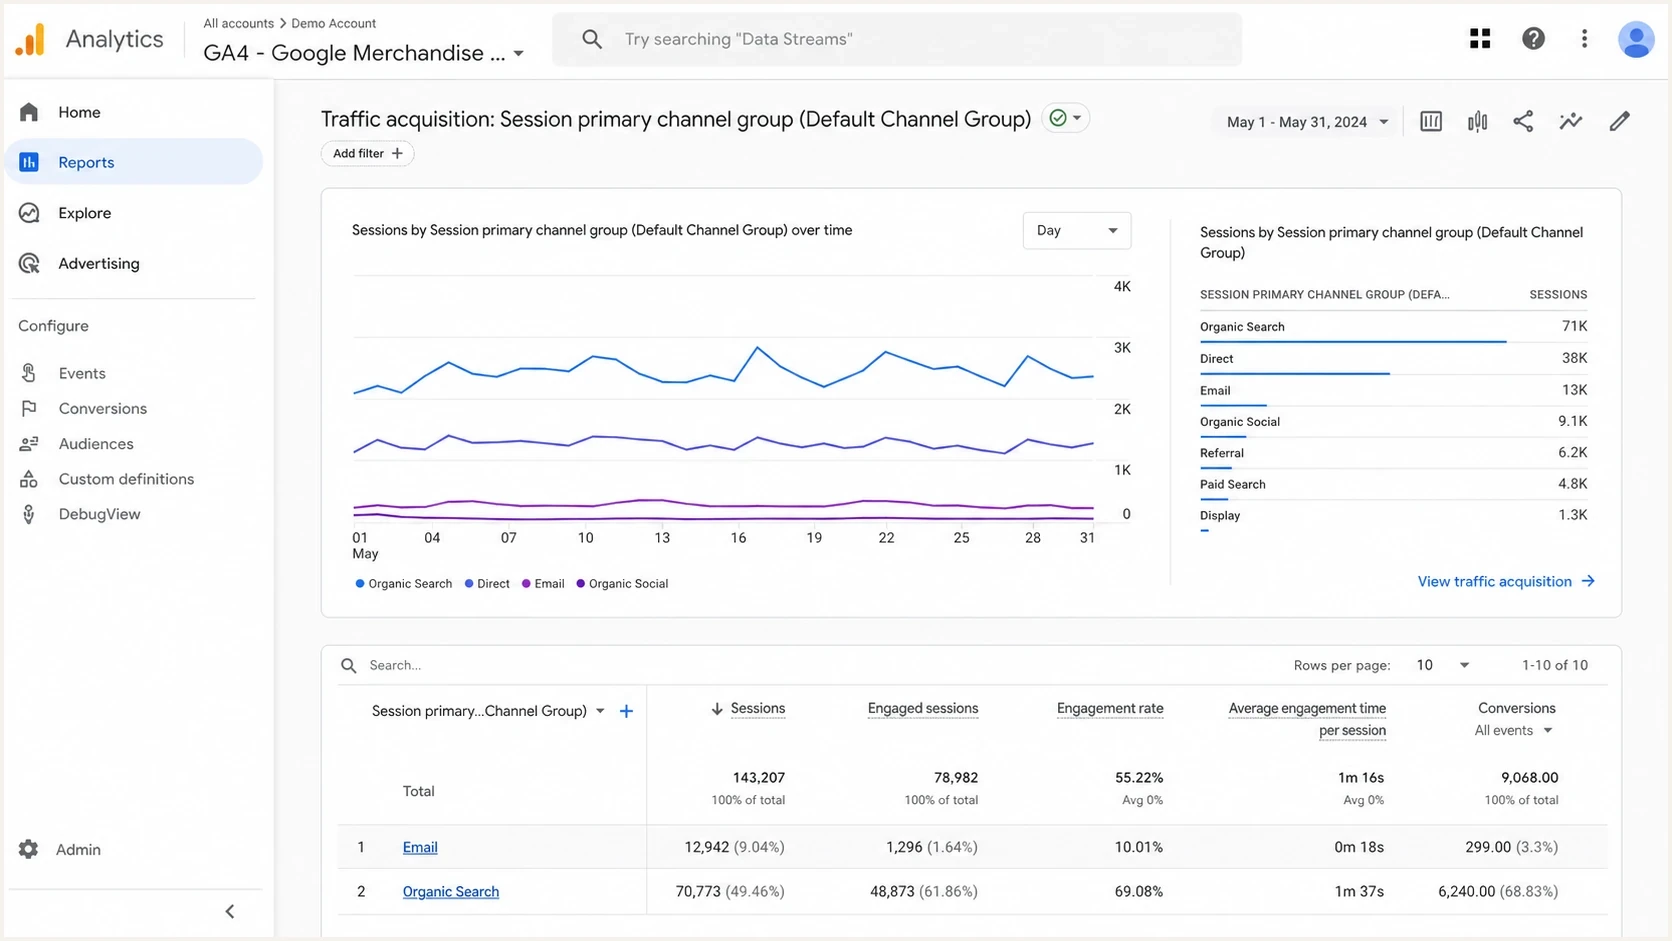This screenshot has width=1672, height=941.
Task: Click the Demo Account breadcrumb
Action: click(333, 23)
